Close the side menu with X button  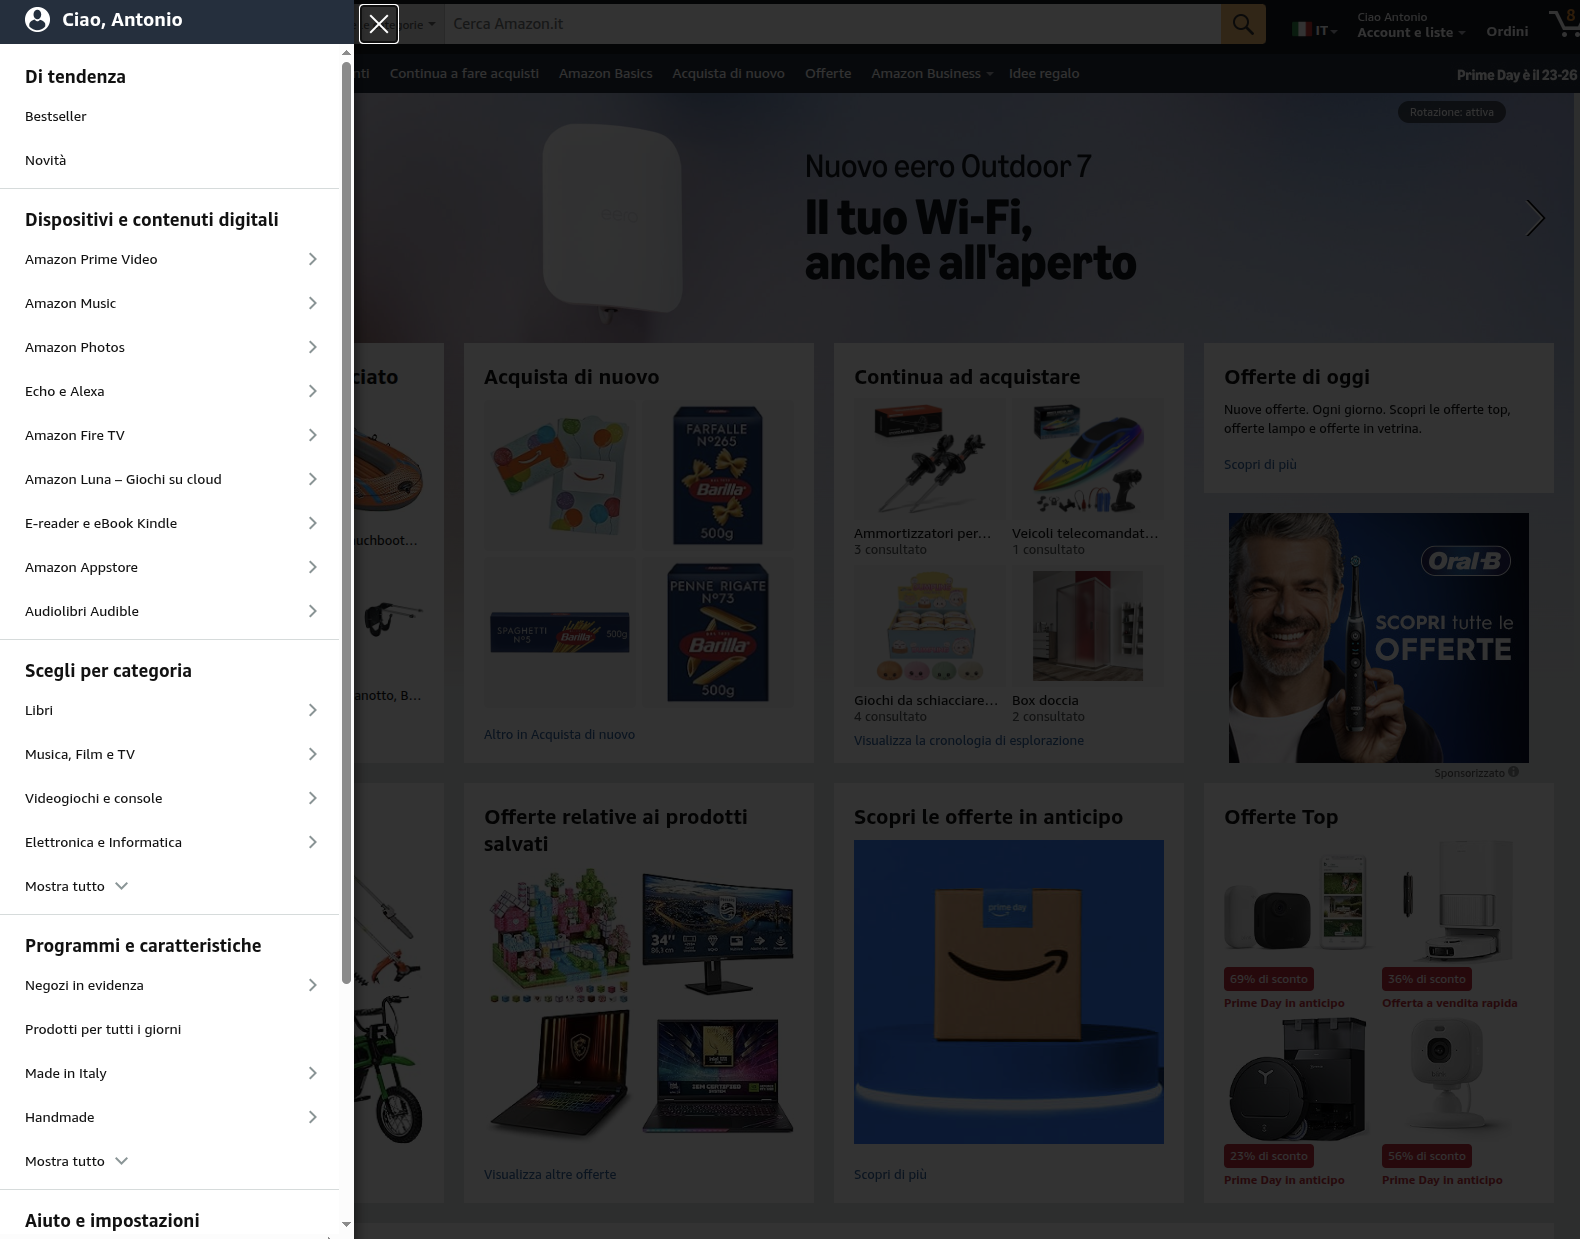point(379,24)
